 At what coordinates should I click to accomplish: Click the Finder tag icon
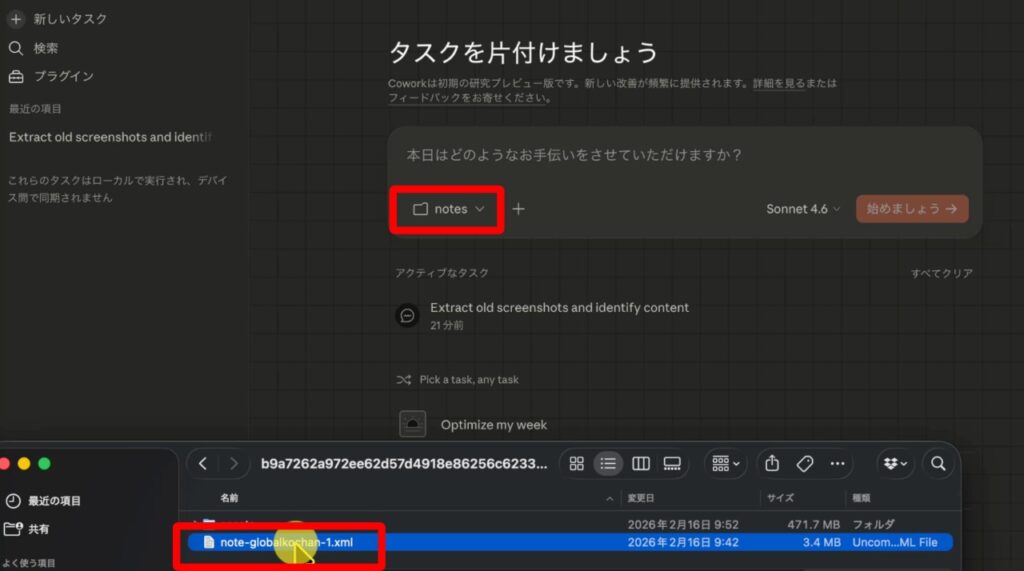point(805,464)
